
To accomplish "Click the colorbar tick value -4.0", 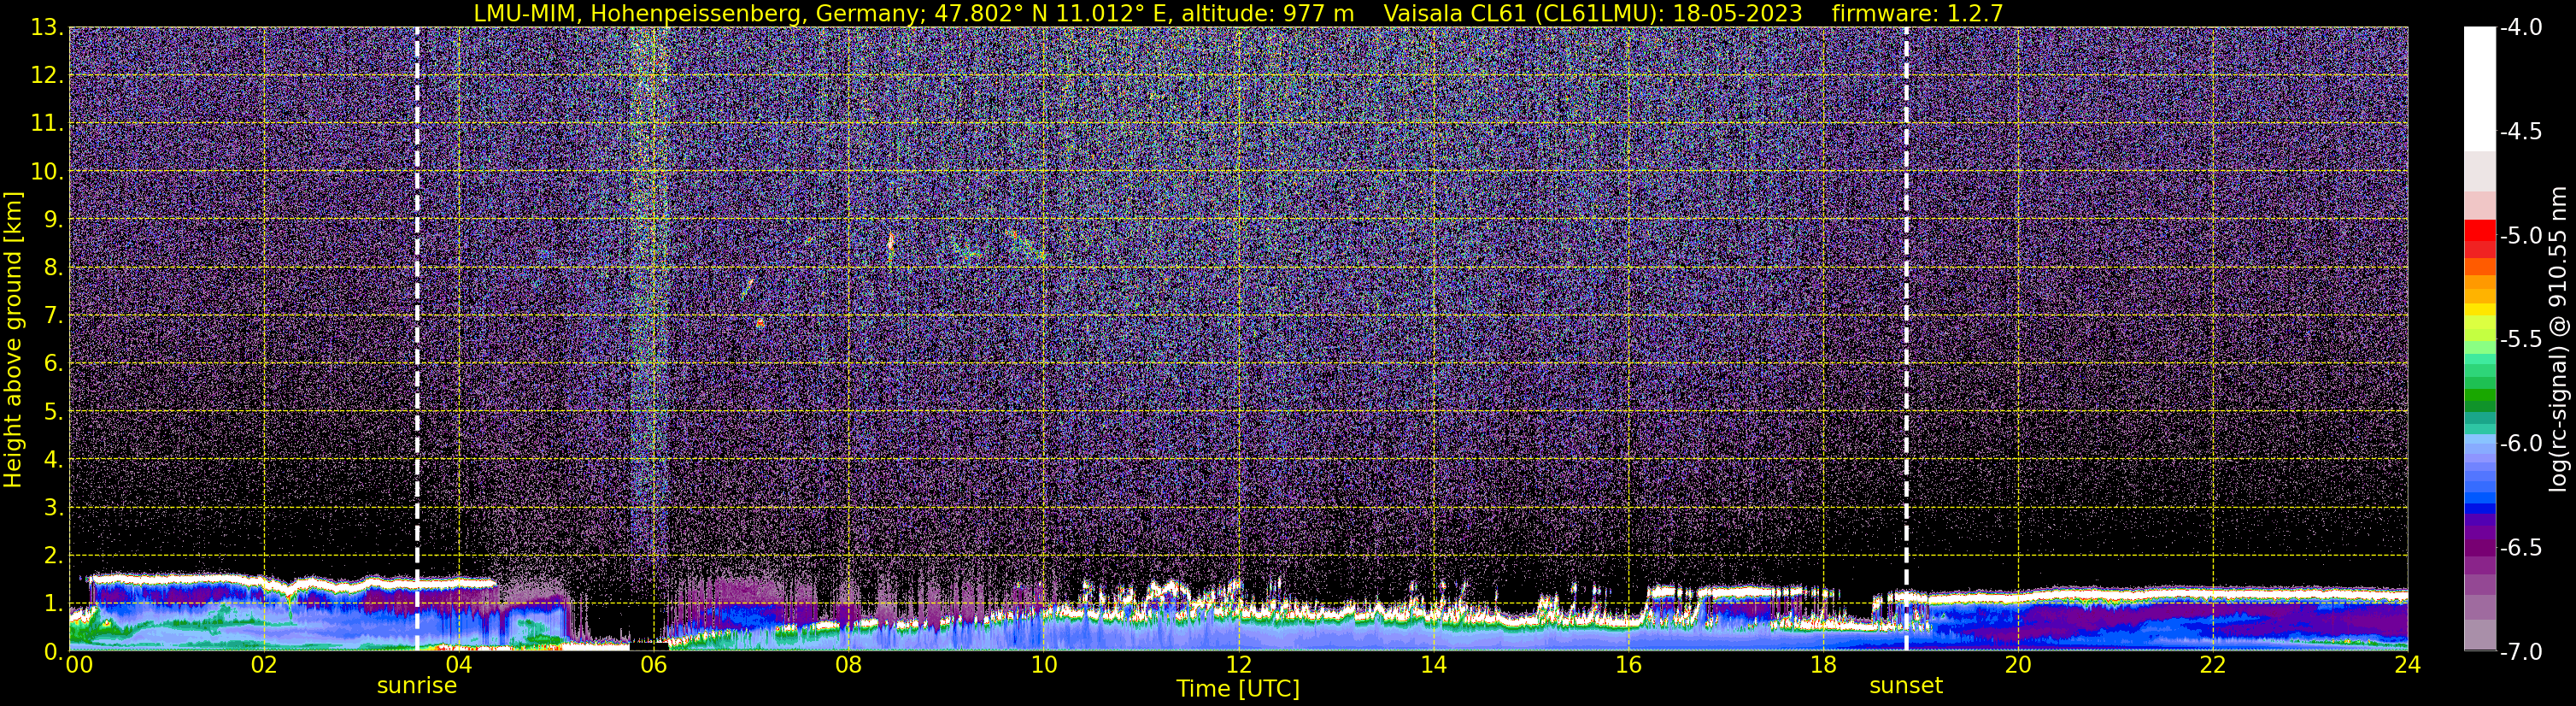I will tap(2520, 28).
